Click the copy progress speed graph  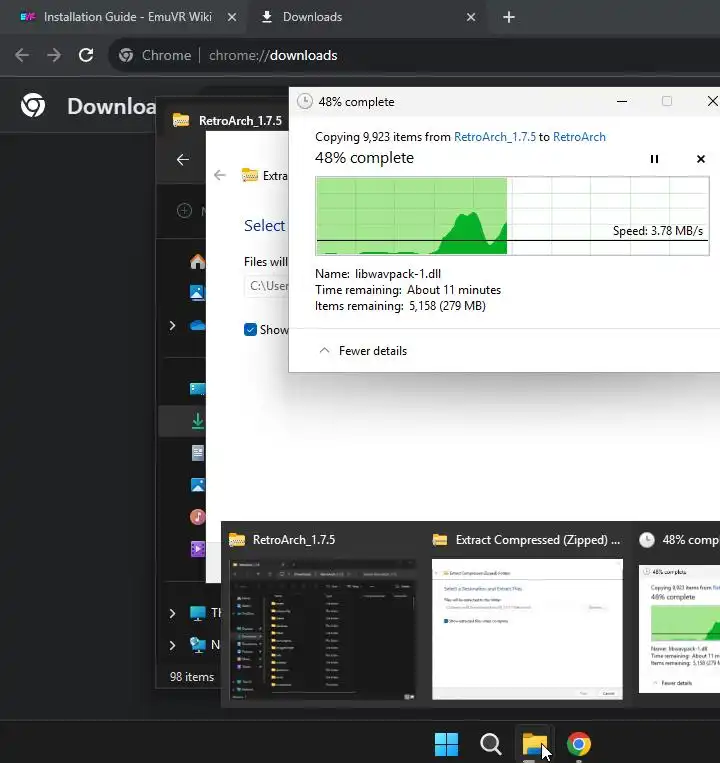tap(512, 216)
